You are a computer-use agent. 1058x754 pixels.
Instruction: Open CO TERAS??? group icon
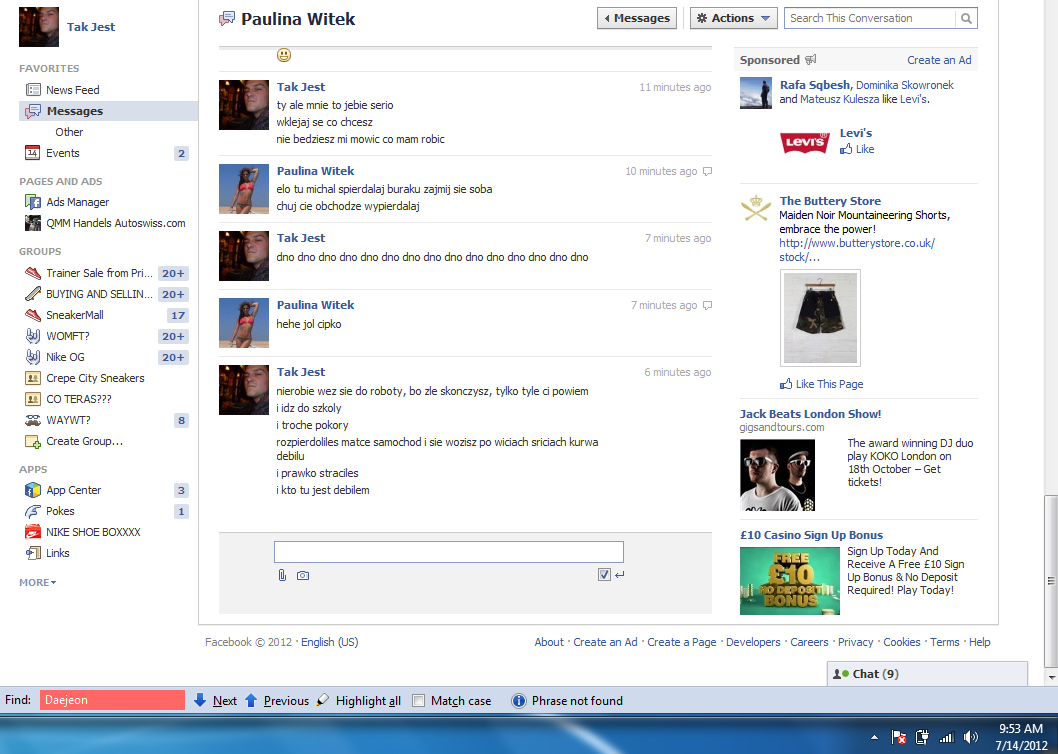pos(33,399)
